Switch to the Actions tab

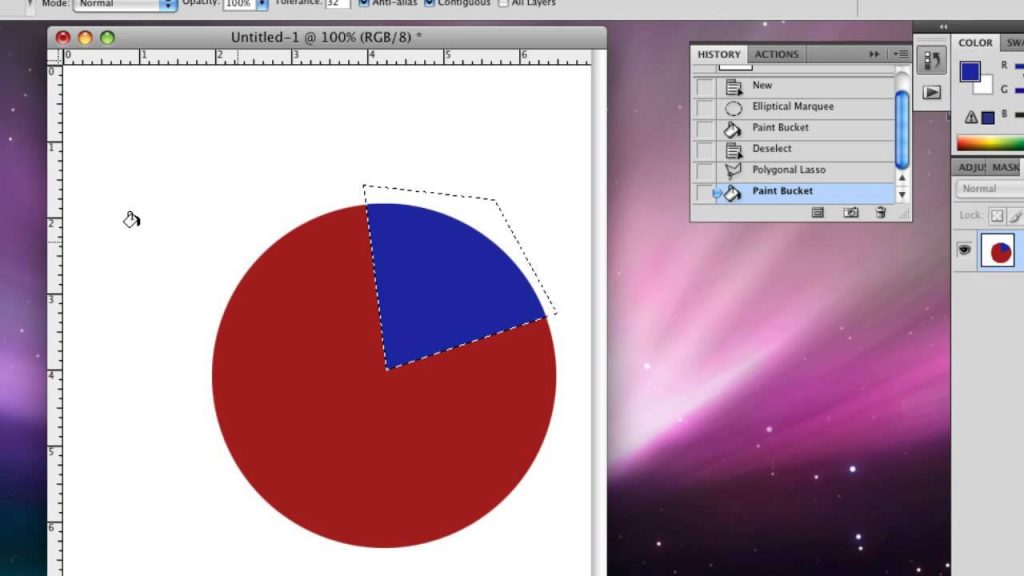[776, 54]
